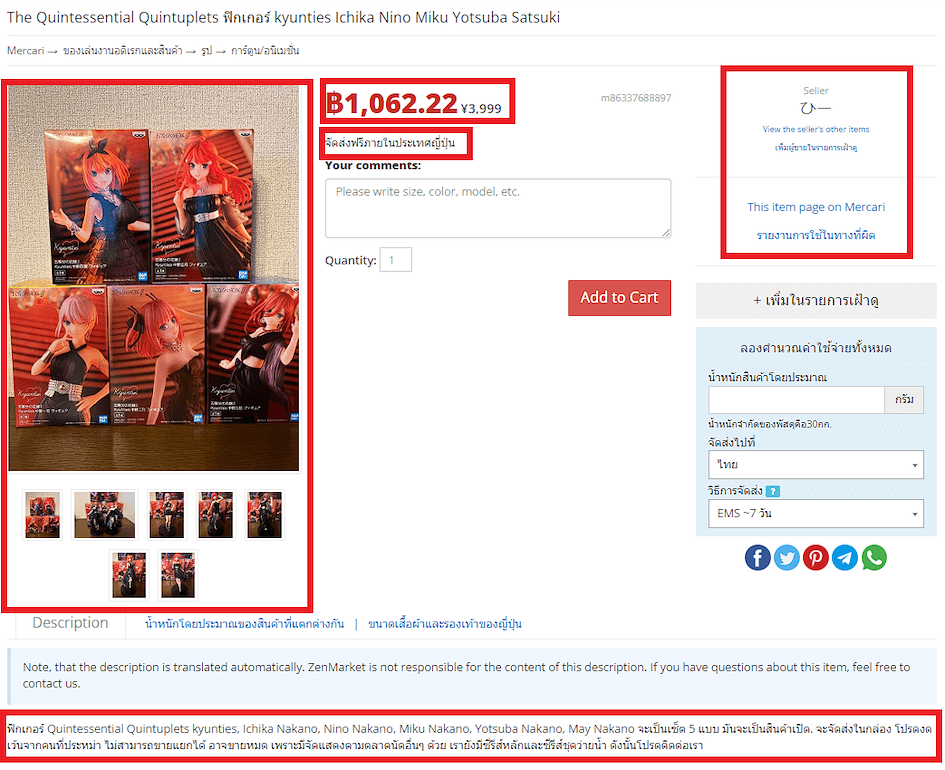Open the การ์ตูน/อนิเมชั่น breadcrumb link
Screen dimensions: 945x770
[x=265, y=51]
